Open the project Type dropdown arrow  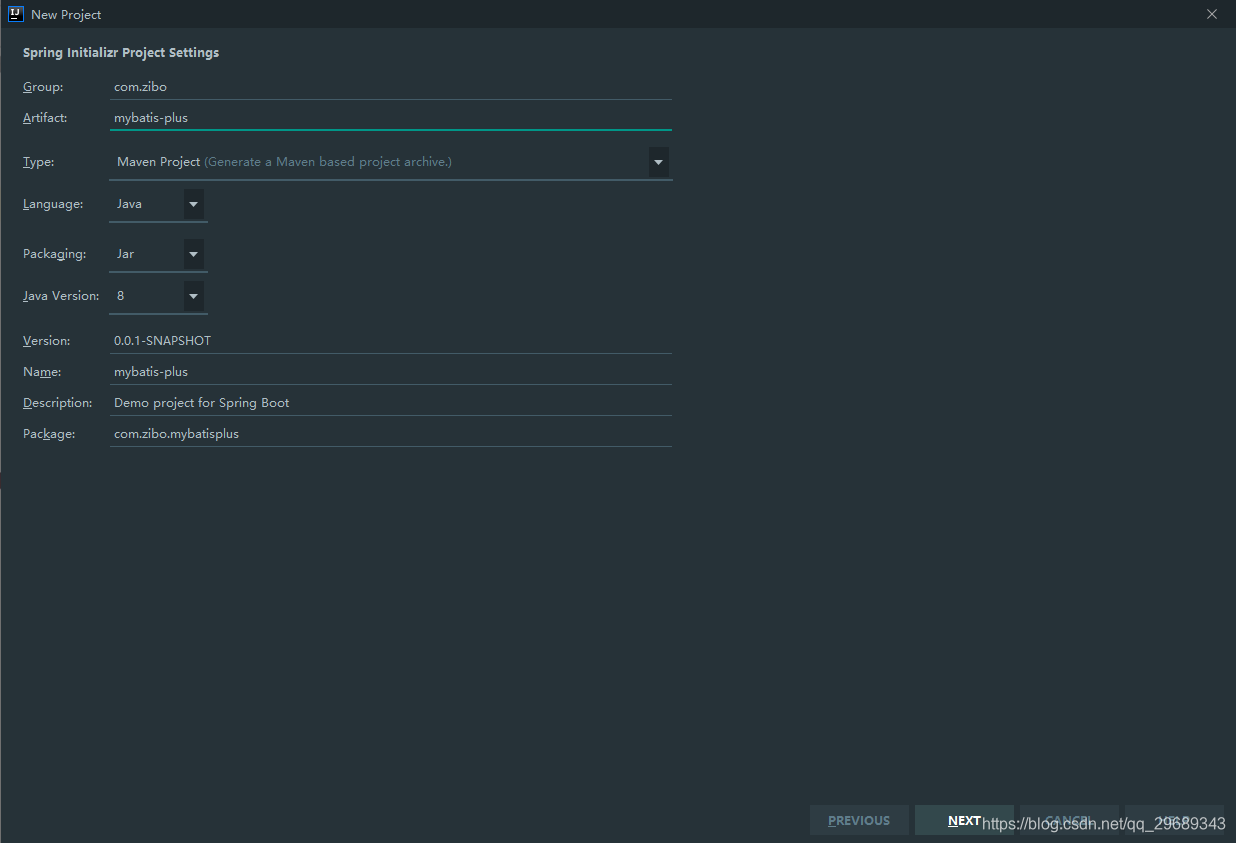pyautogui.click(x=658, y=162)
